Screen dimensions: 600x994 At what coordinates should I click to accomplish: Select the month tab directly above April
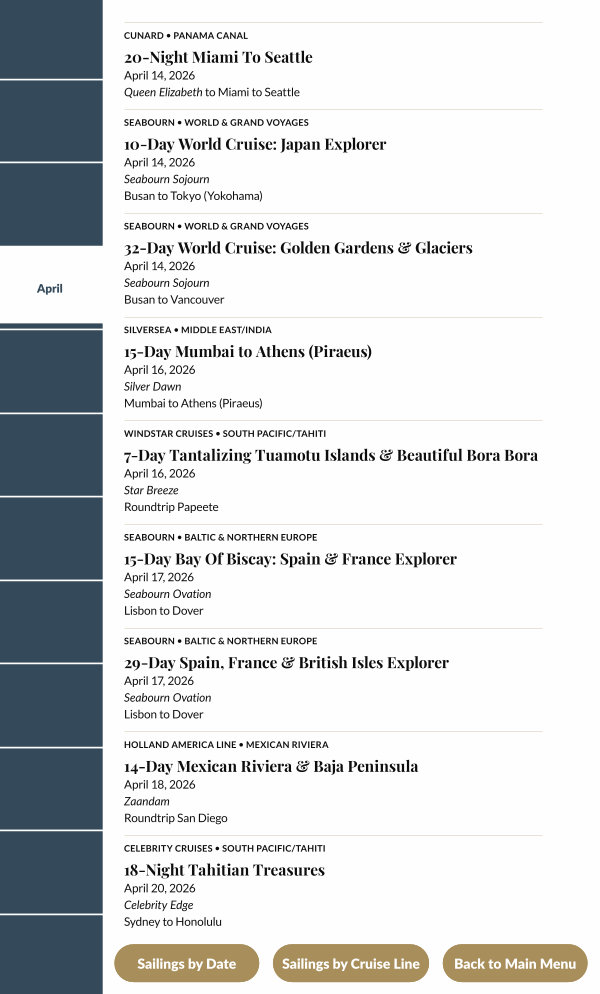point(50,204)
